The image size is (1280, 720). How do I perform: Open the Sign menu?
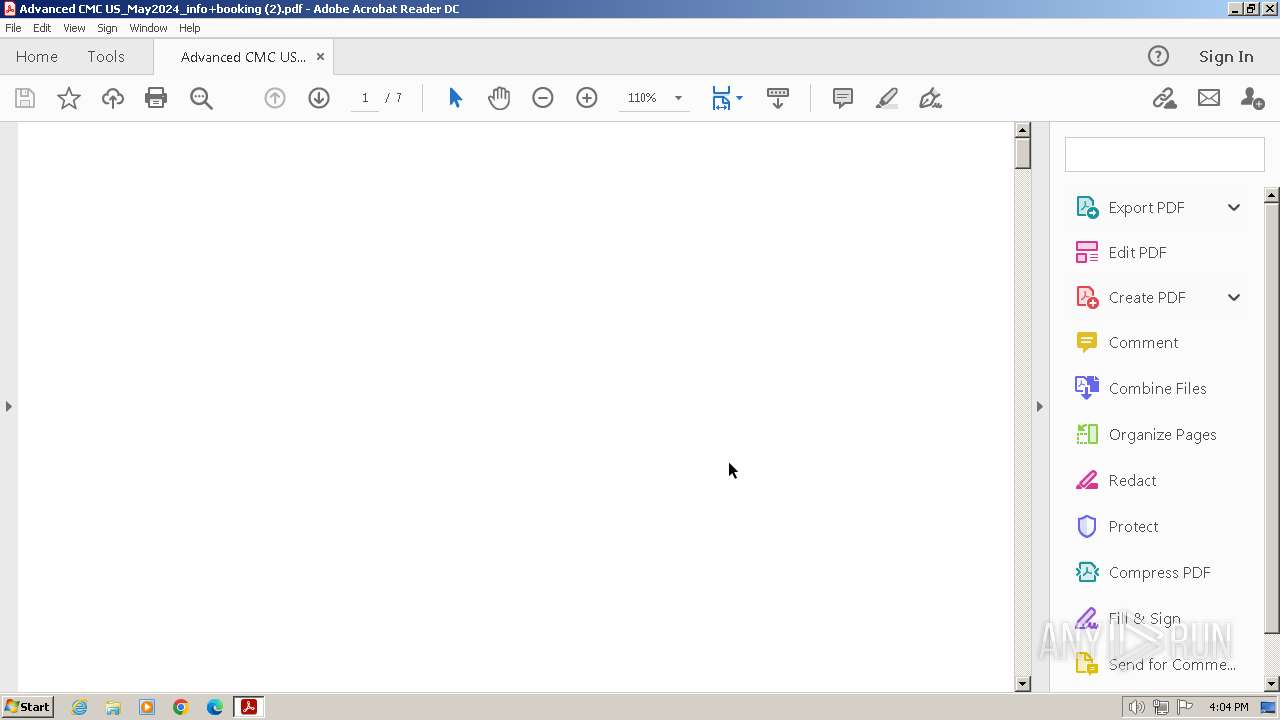click(107, 28)
